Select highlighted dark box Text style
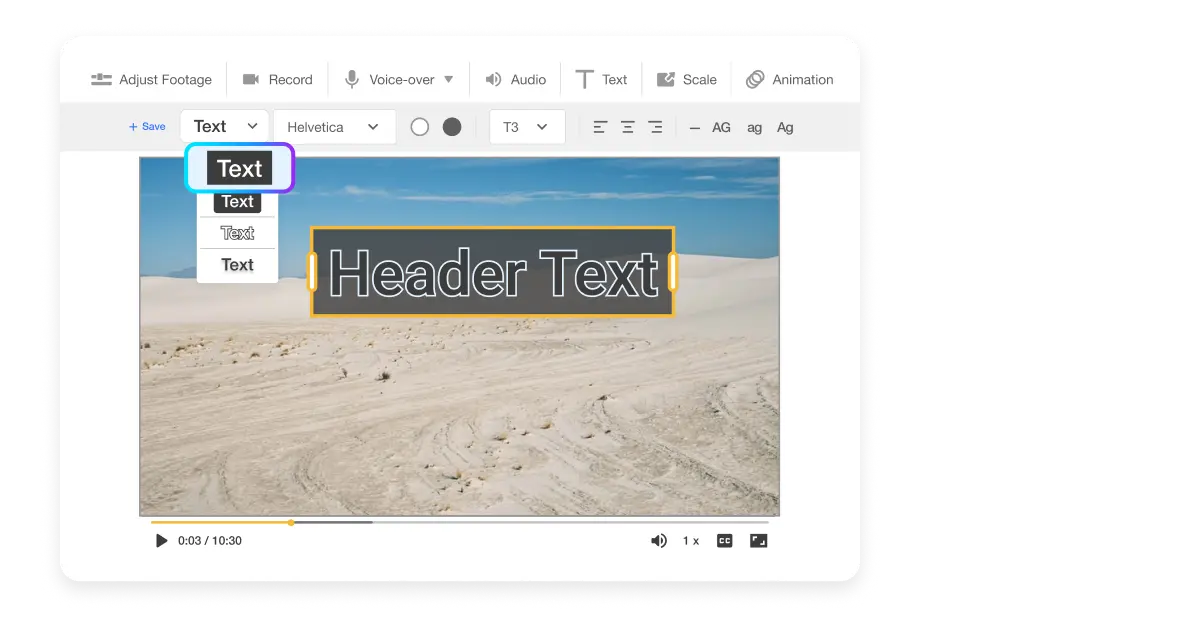Viewport: 1200px width, 640px height. coord(240,168)
